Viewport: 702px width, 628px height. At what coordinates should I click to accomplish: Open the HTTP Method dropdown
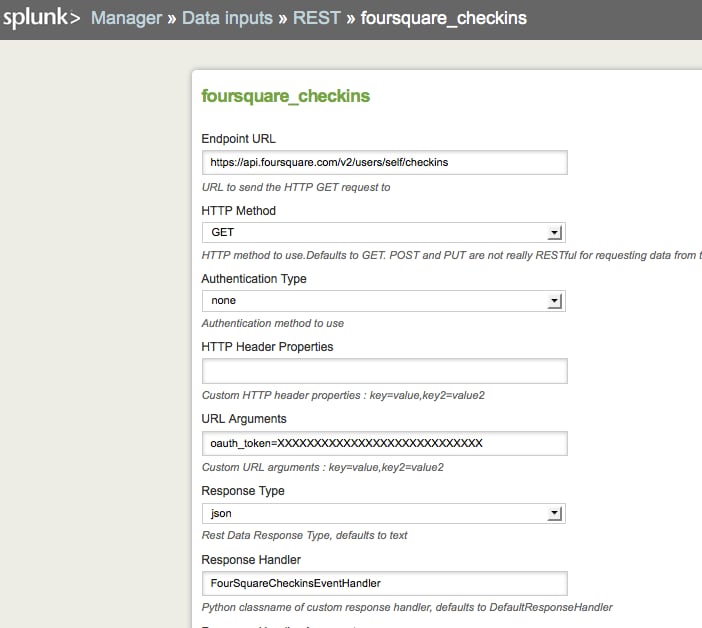coord(384,232)
